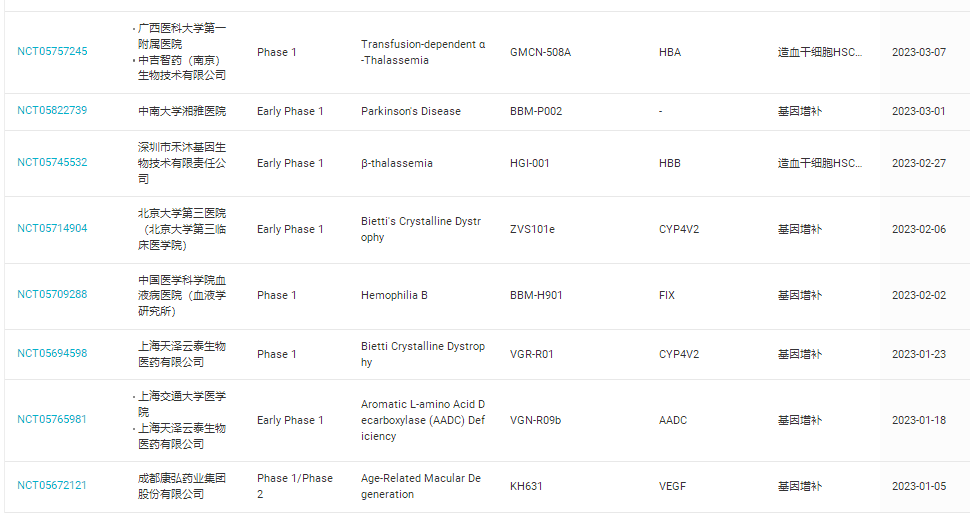This screenshot has height=519, width=970.
Task: Select the BBM-P002 product cell
Action: 536,111
